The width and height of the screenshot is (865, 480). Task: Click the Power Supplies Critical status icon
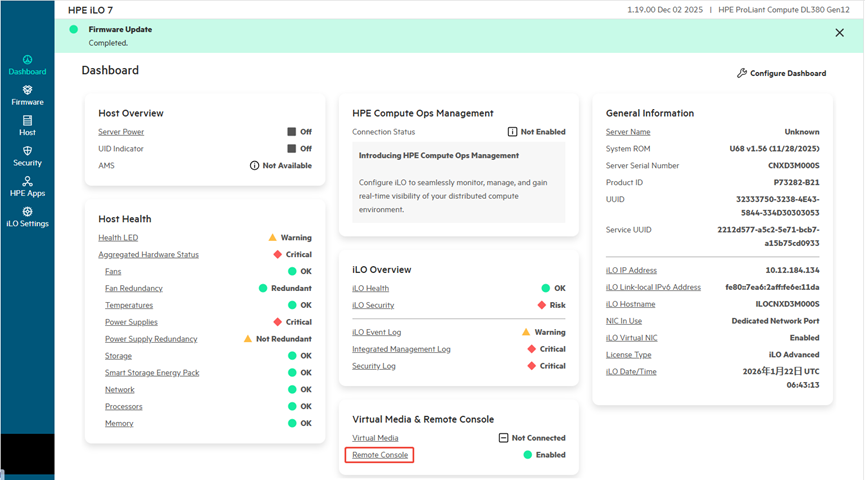[x=278, y=322]
